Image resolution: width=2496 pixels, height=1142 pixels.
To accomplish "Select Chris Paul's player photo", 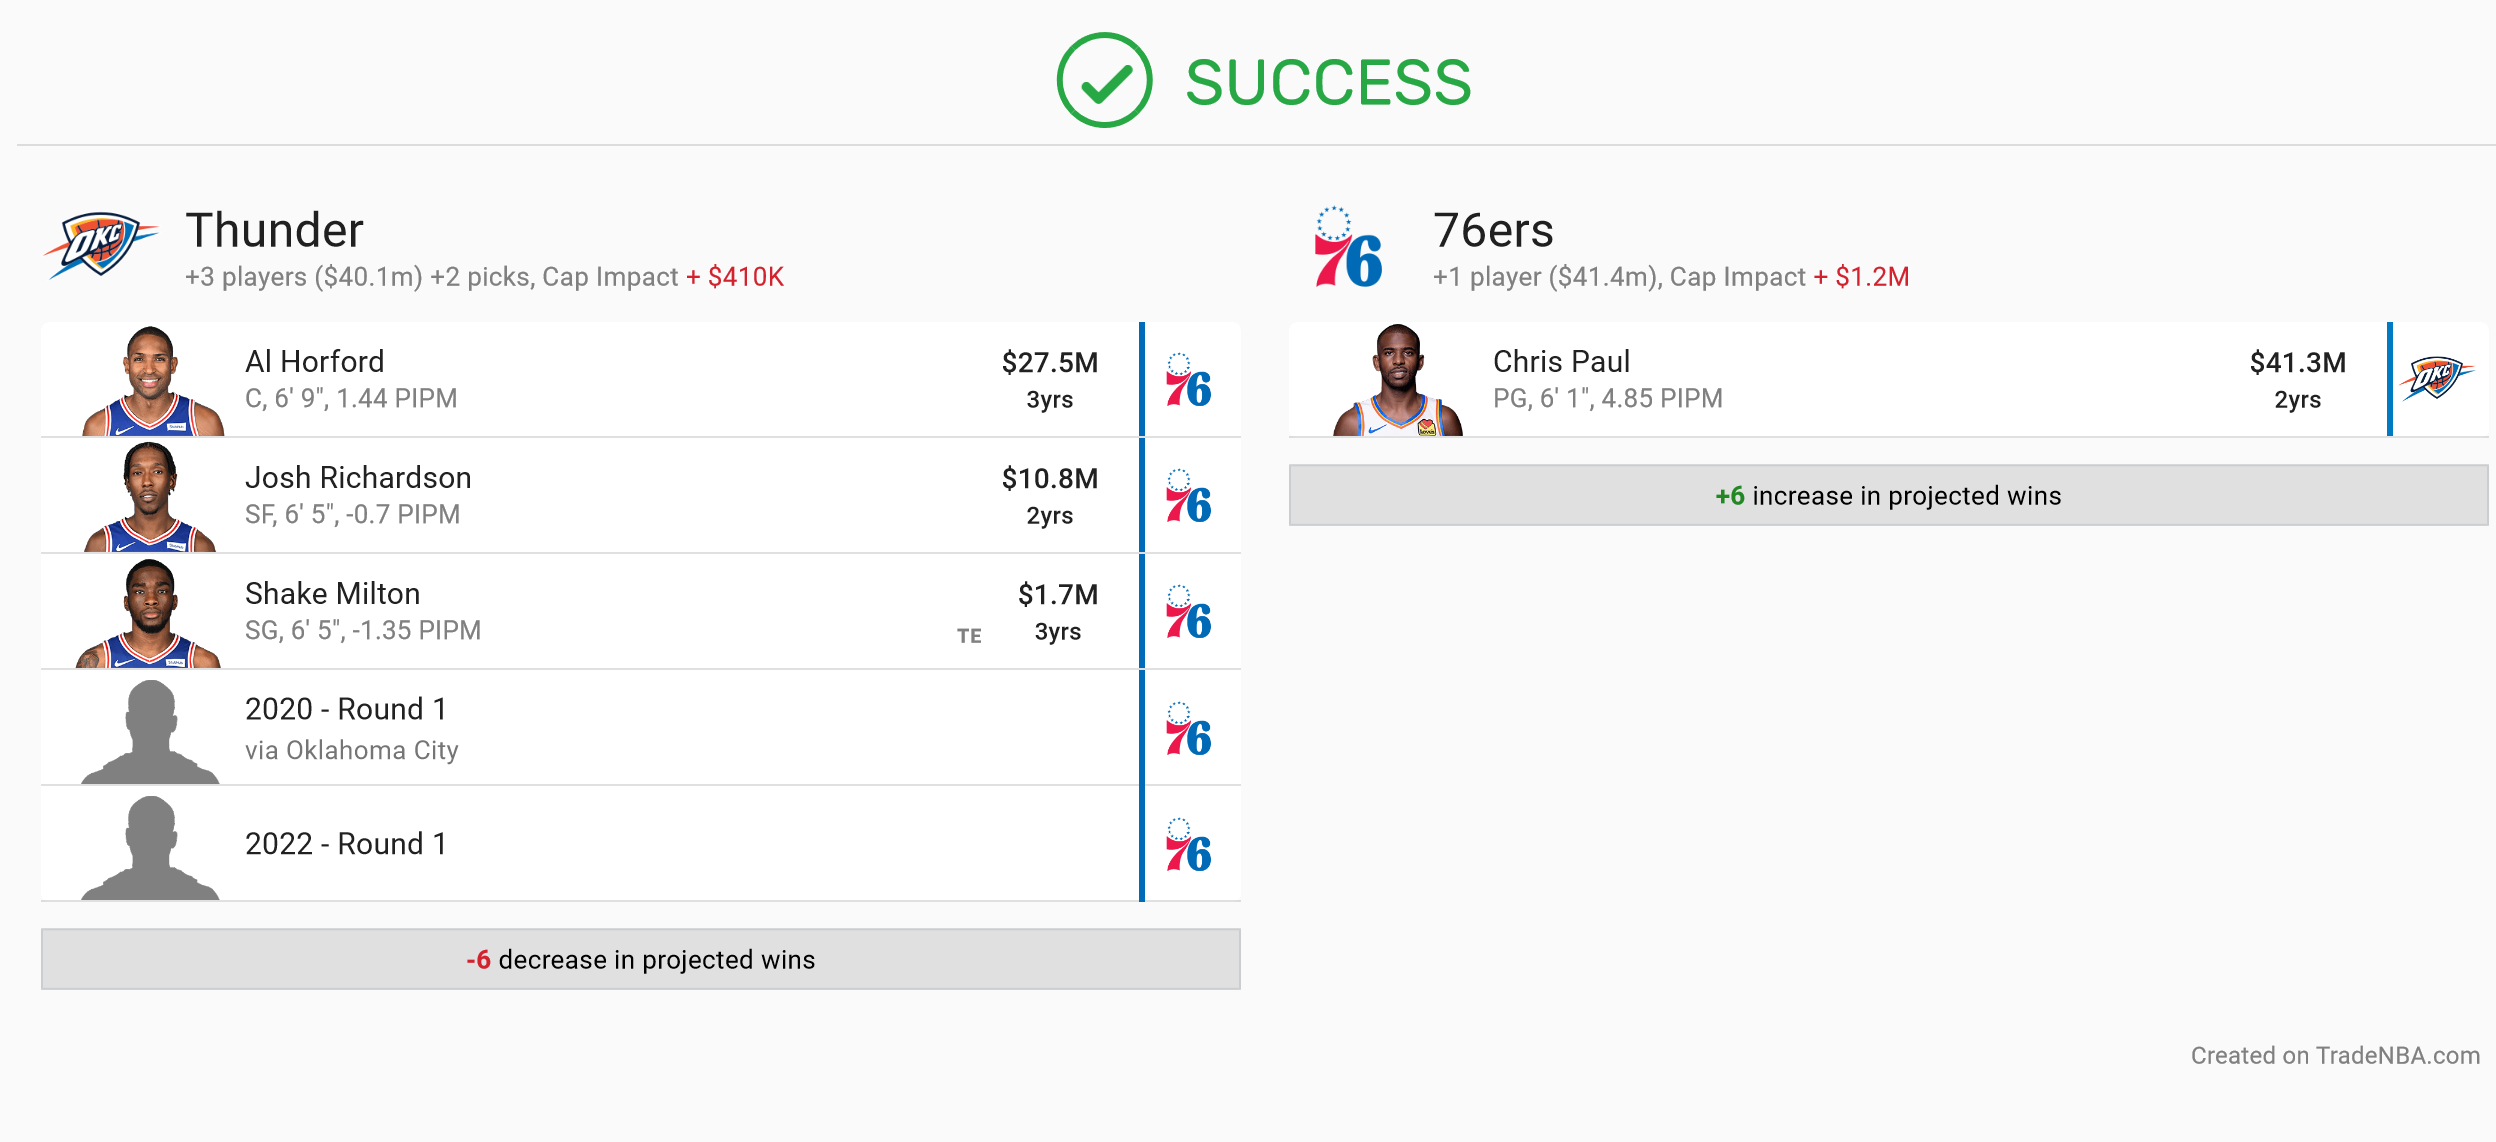I will (x=1398, y=380).
